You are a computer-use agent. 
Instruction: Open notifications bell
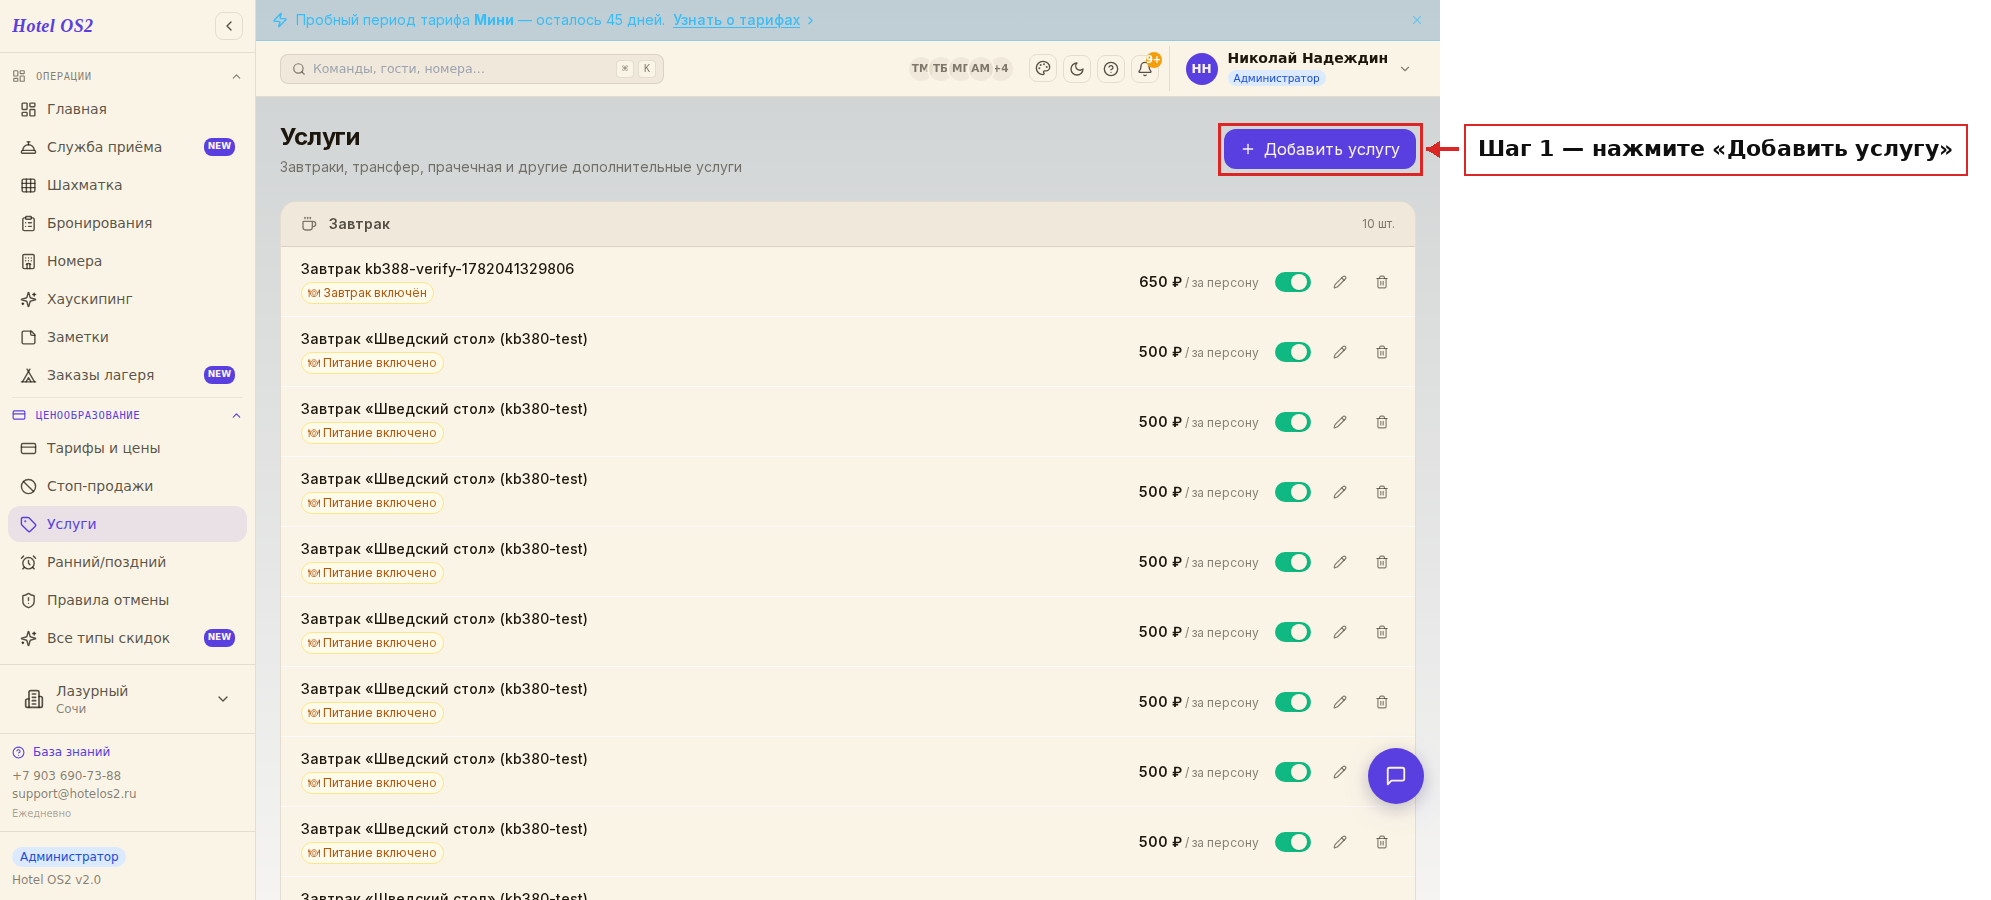click(1145, 69)
